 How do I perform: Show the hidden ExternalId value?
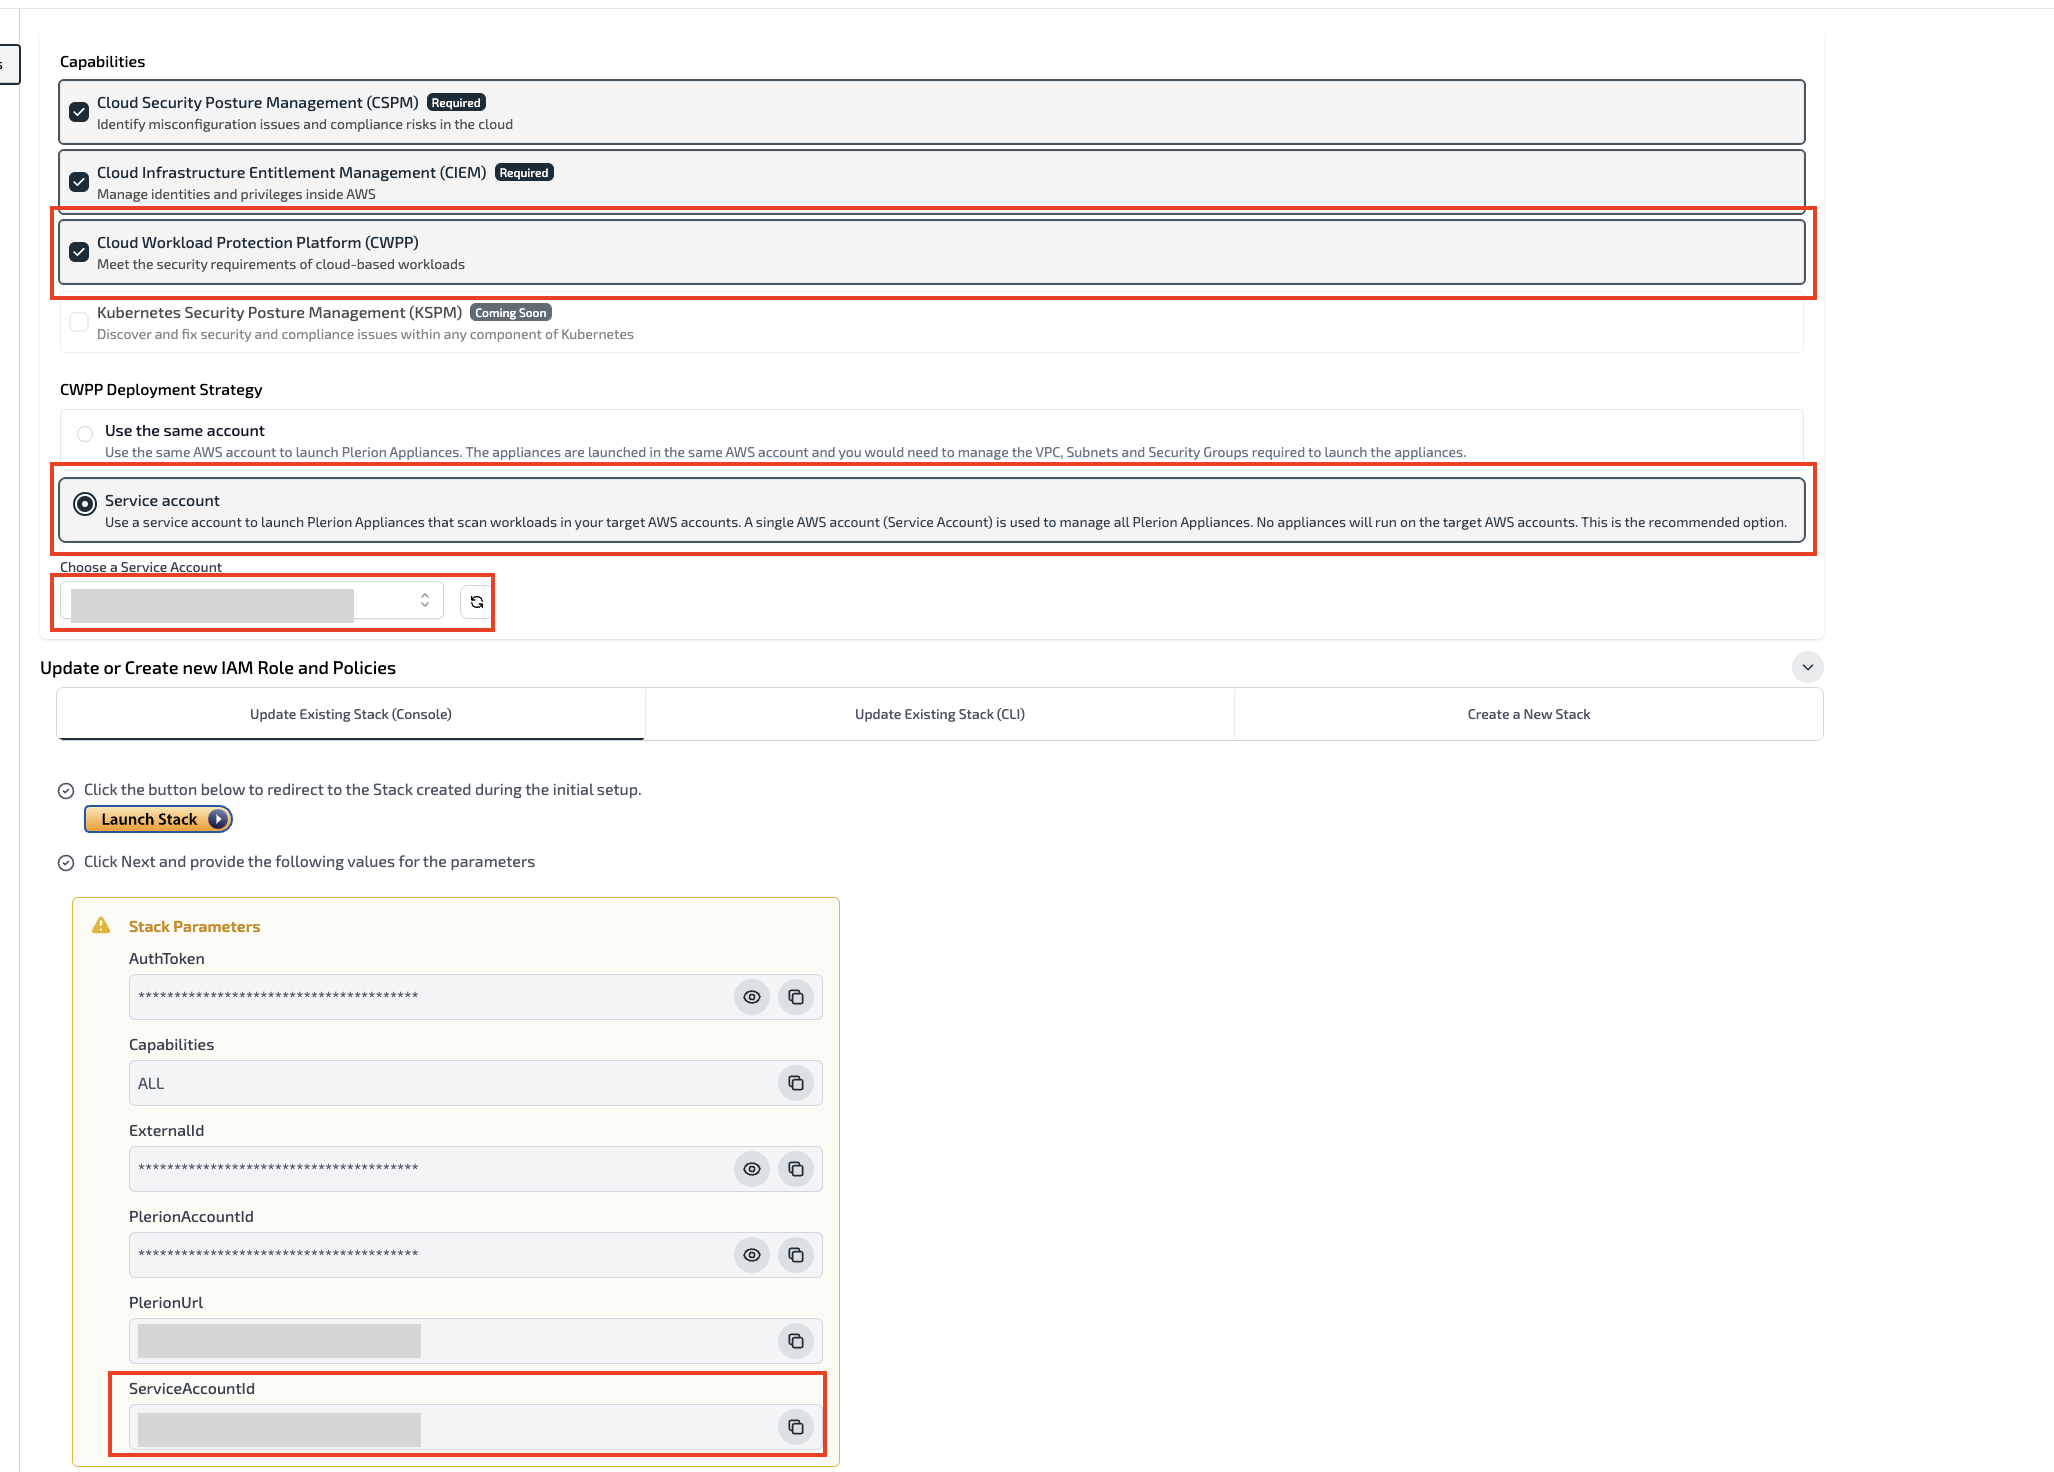click(752, 1169)
